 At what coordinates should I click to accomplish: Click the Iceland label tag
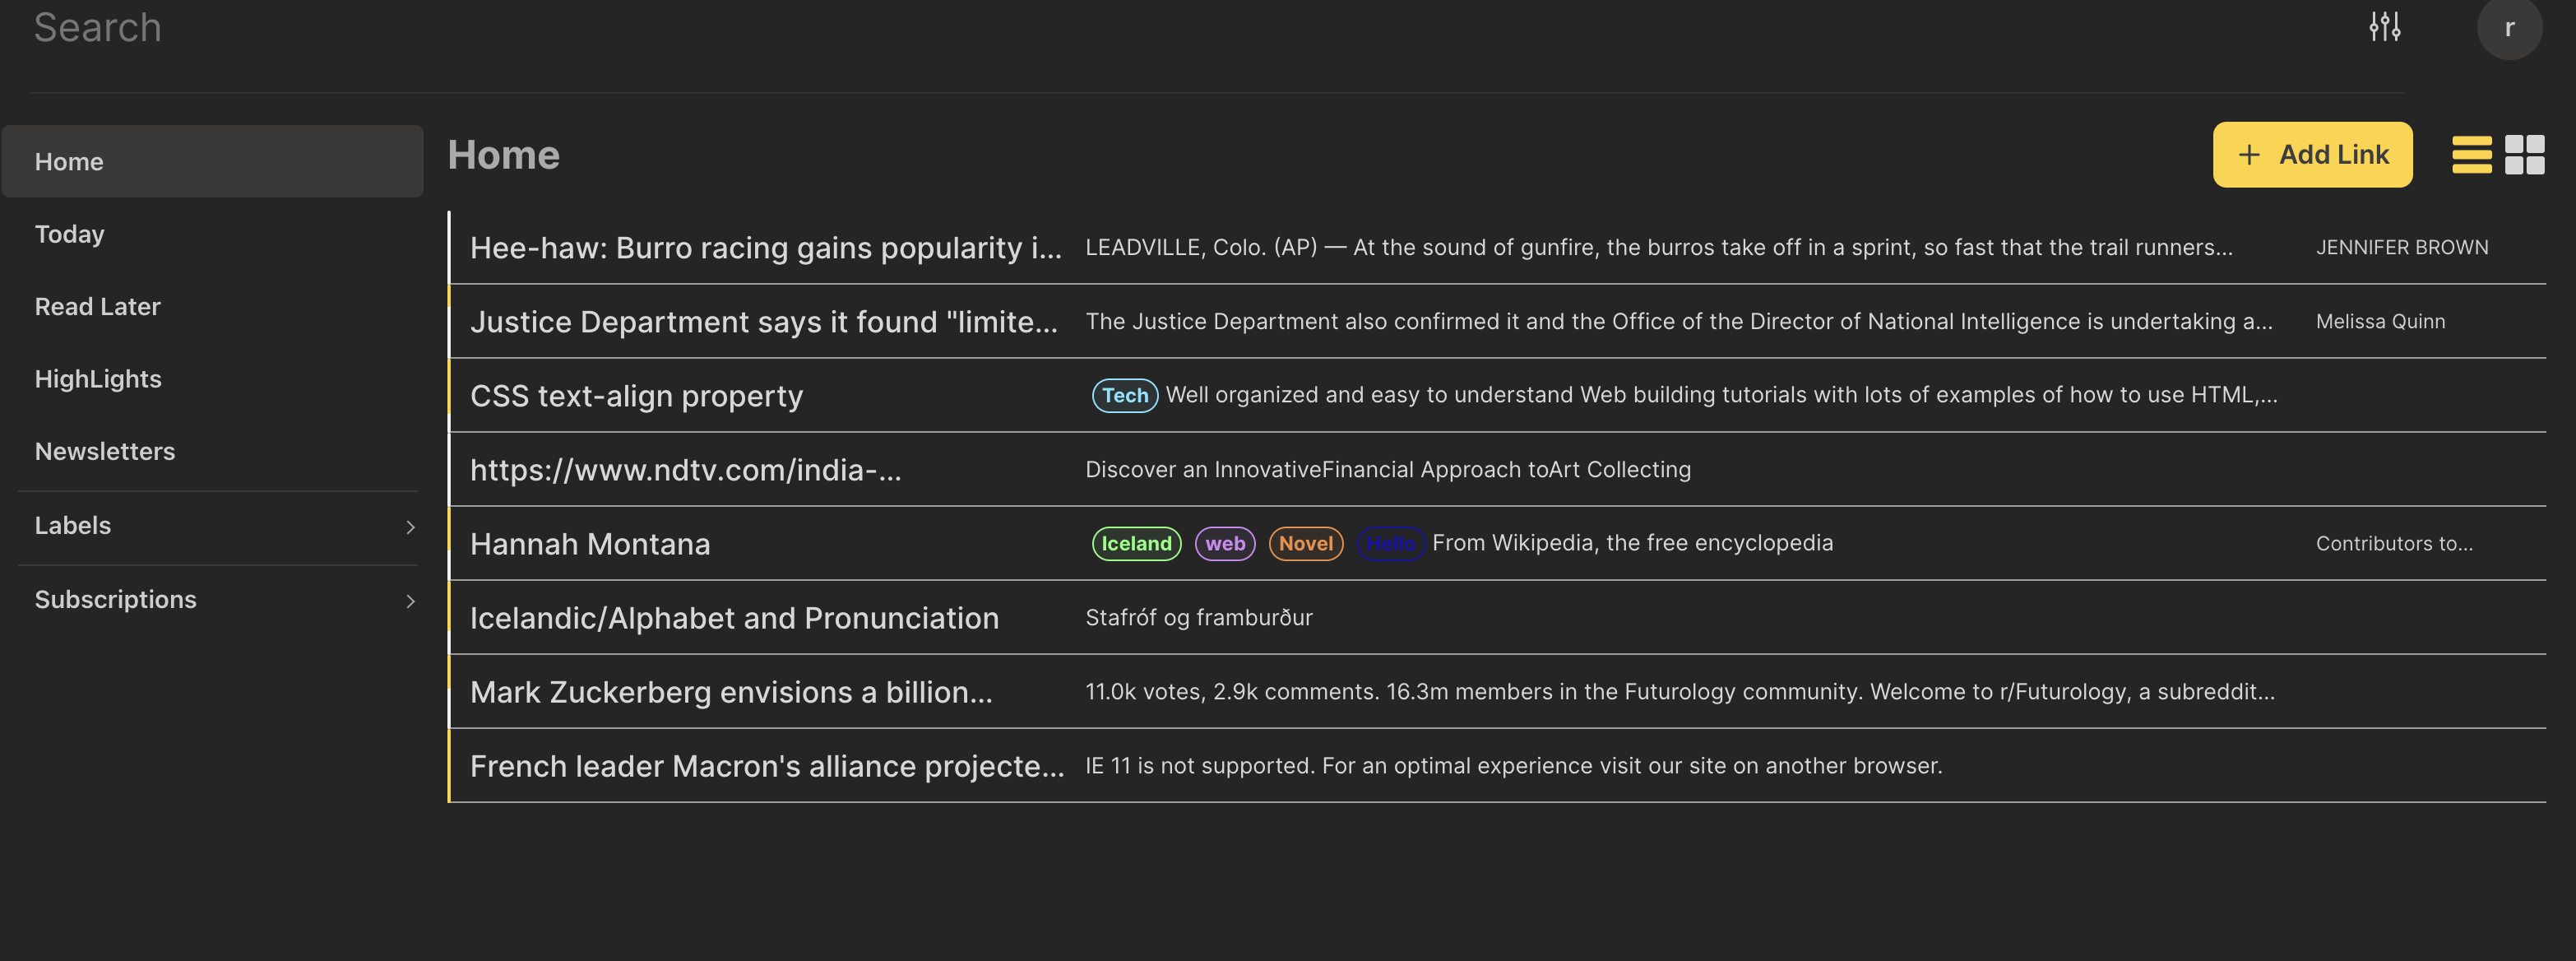(x=1136, y=544)
